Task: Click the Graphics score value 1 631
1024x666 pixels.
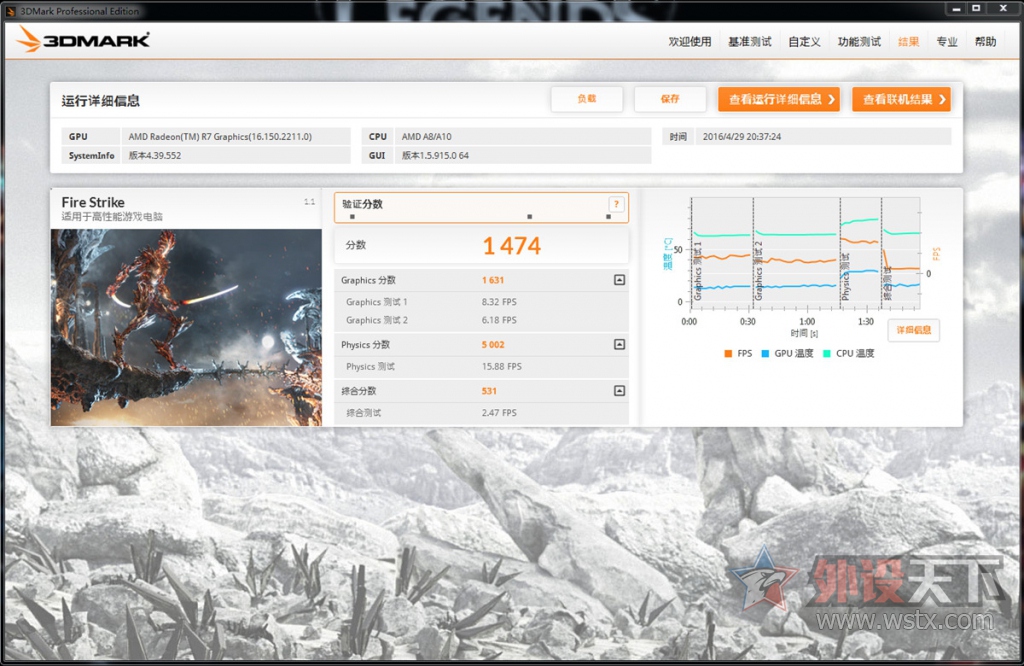Action: [x=493, y=280]
